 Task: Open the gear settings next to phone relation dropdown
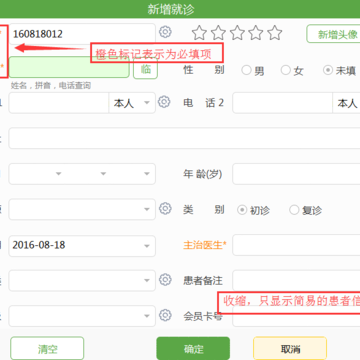[x=164, y=102]
